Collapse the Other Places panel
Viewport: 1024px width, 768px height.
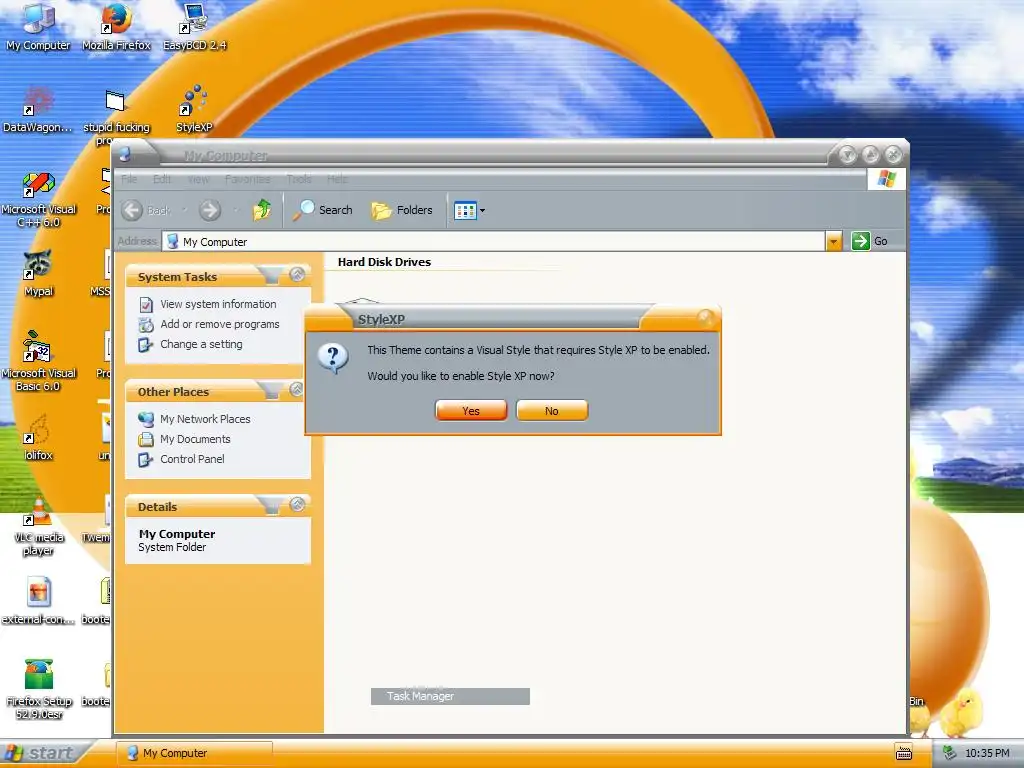tap(296, 389)
